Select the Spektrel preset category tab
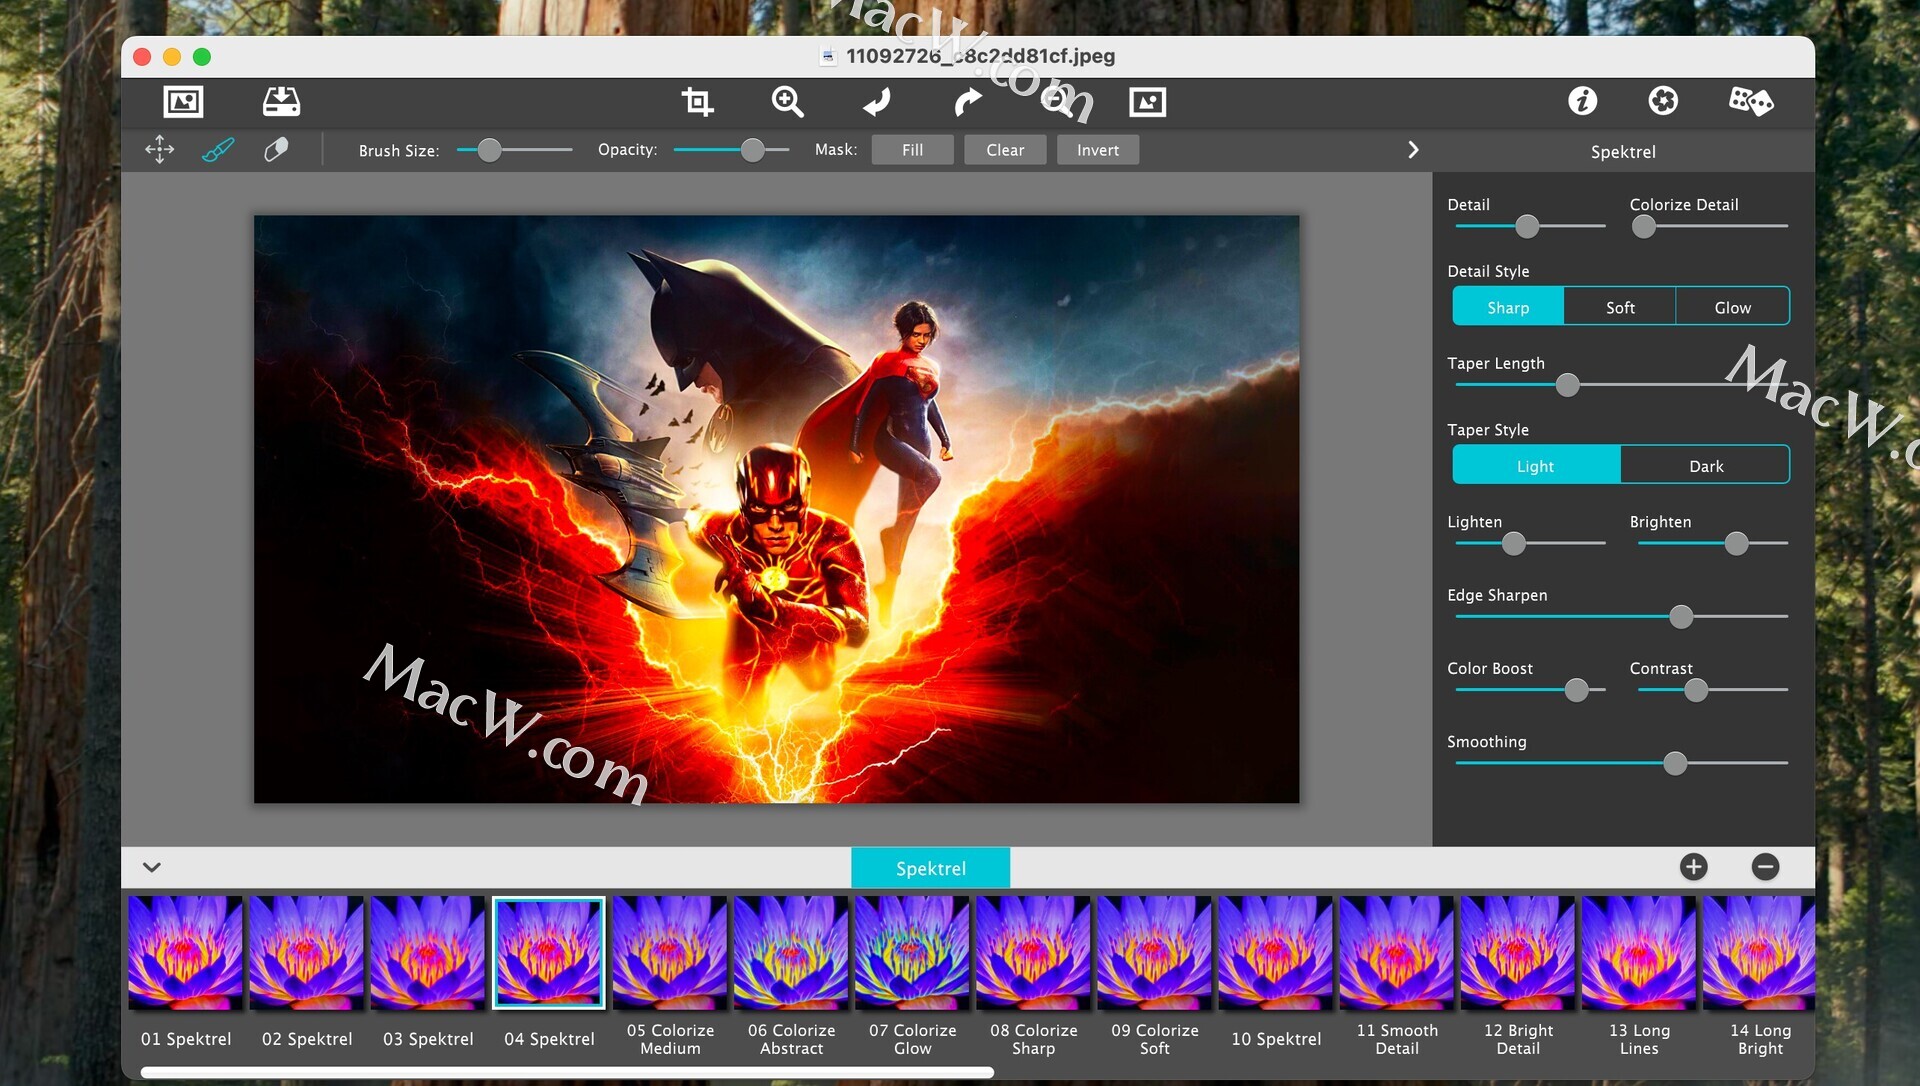1920x1086 pixels. coord(930,868)
